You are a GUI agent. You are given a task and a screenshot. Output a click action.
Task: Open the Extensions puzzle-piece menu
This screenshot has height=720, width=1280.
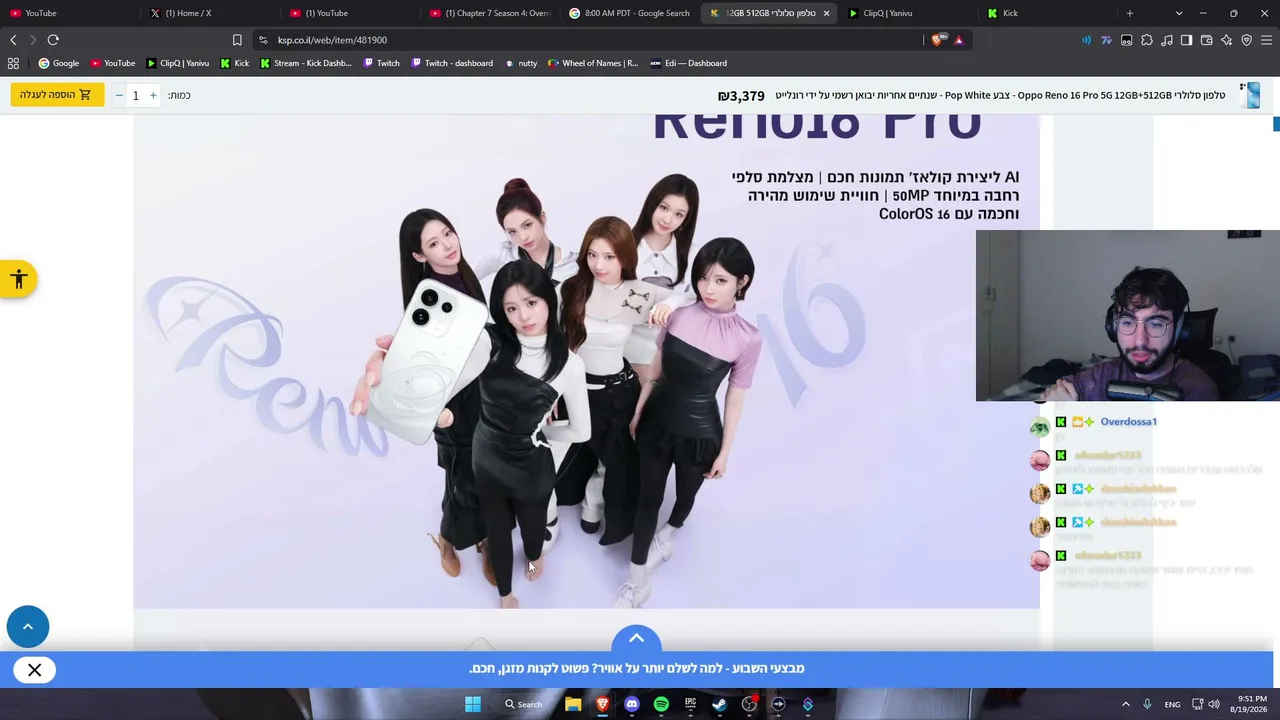point(1147,40)
